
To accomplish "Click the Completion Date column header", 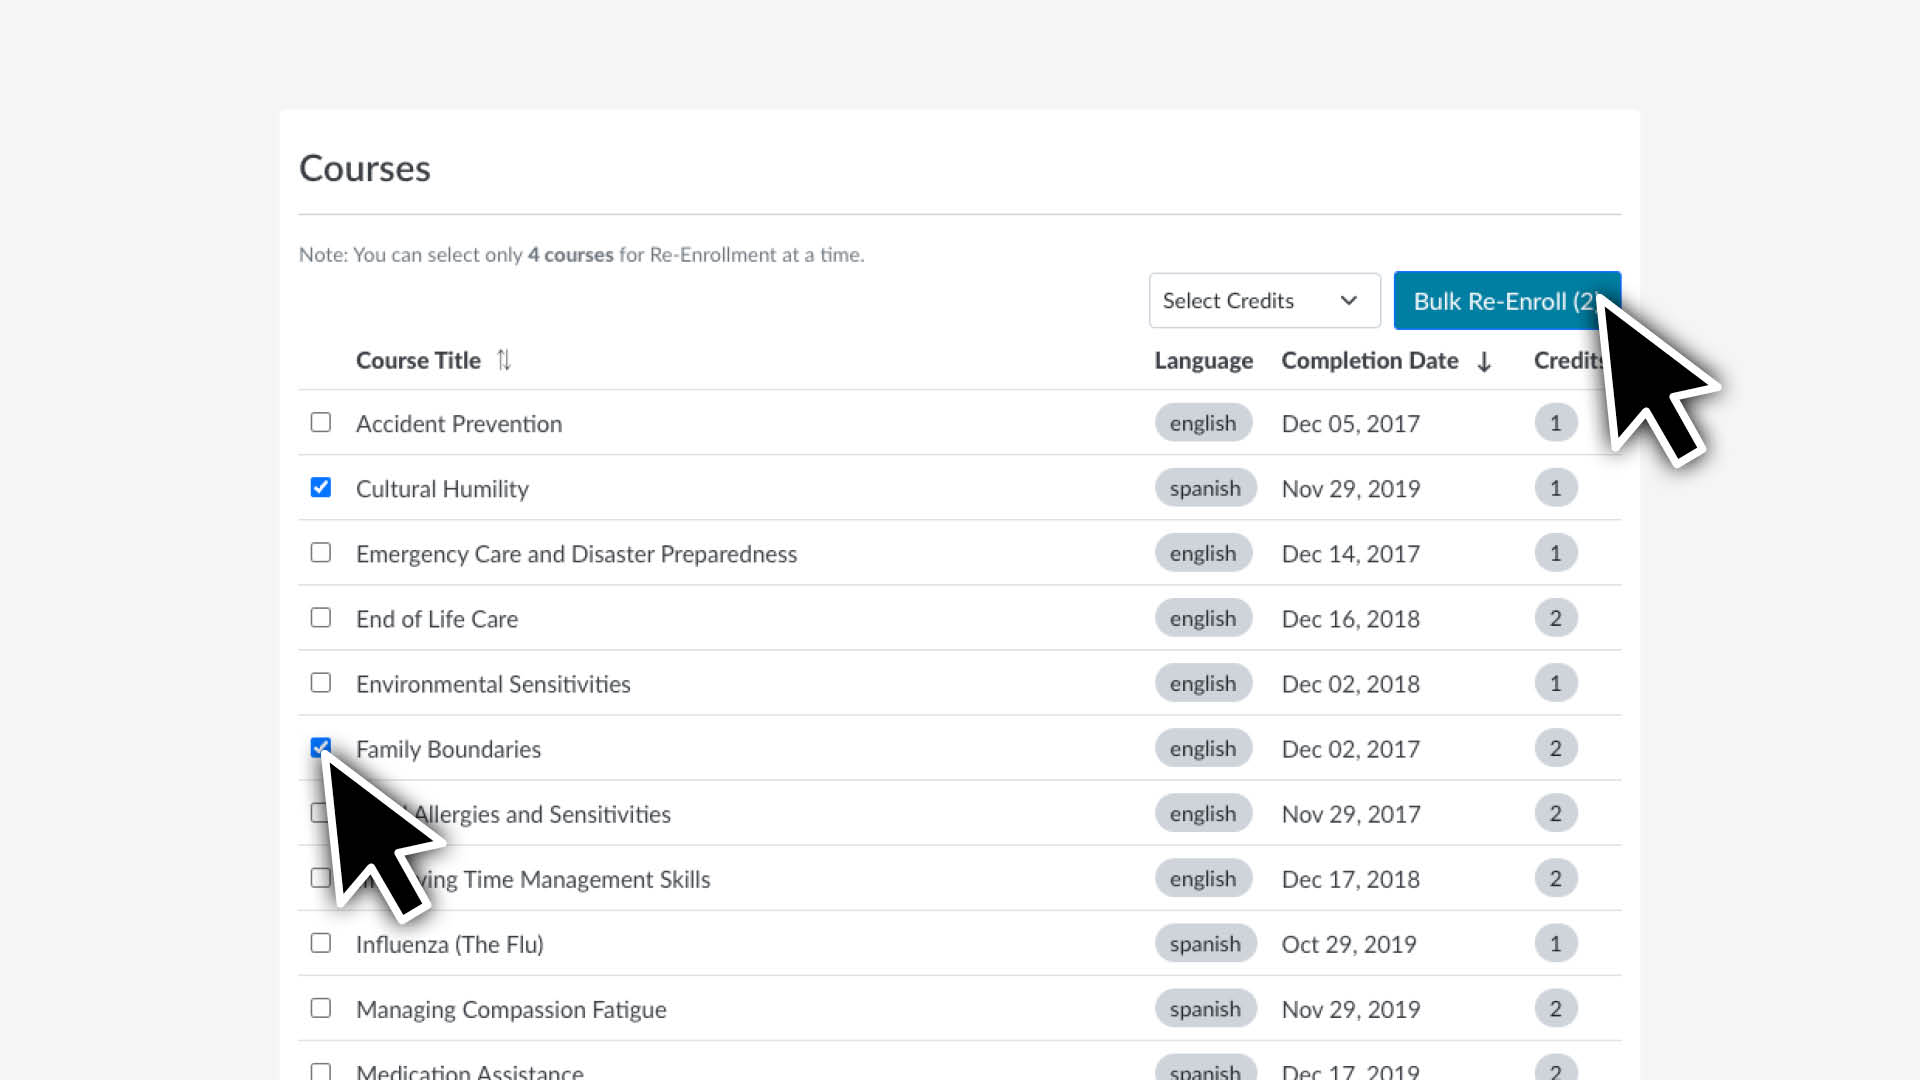I will 1369,360.
